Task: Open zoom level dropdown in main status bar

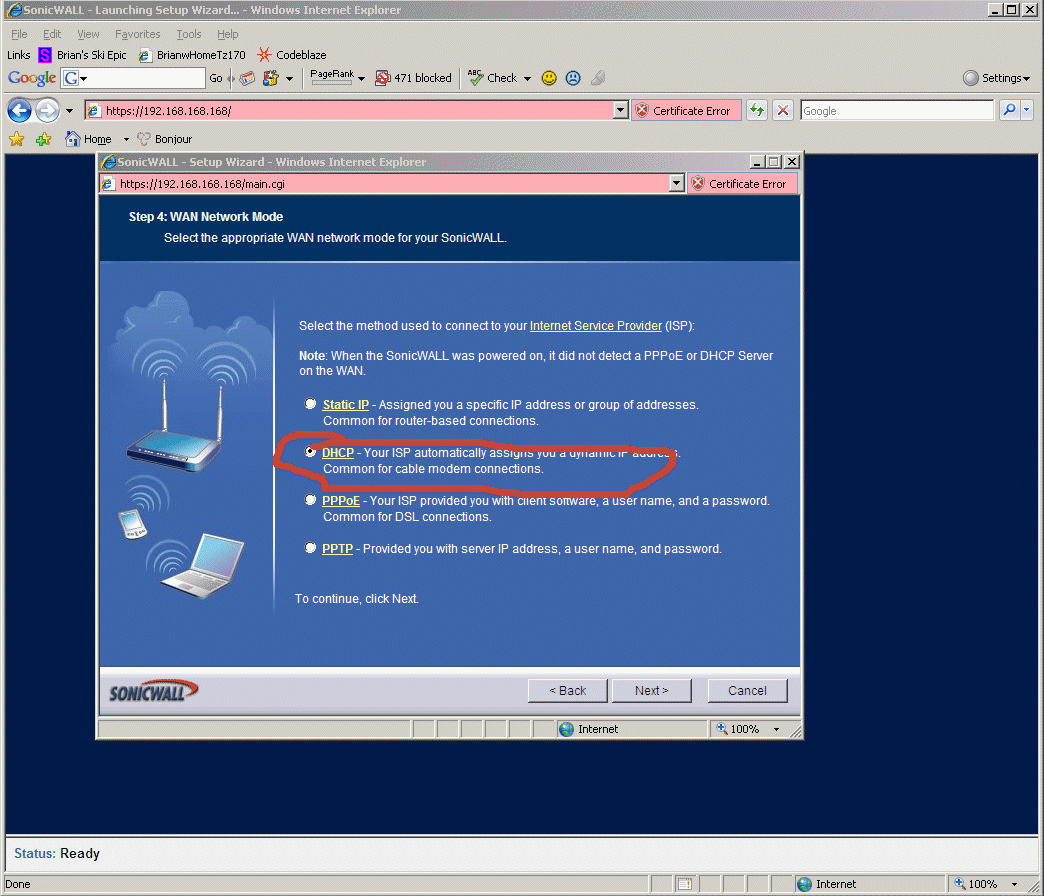Action: (1014, 885)
